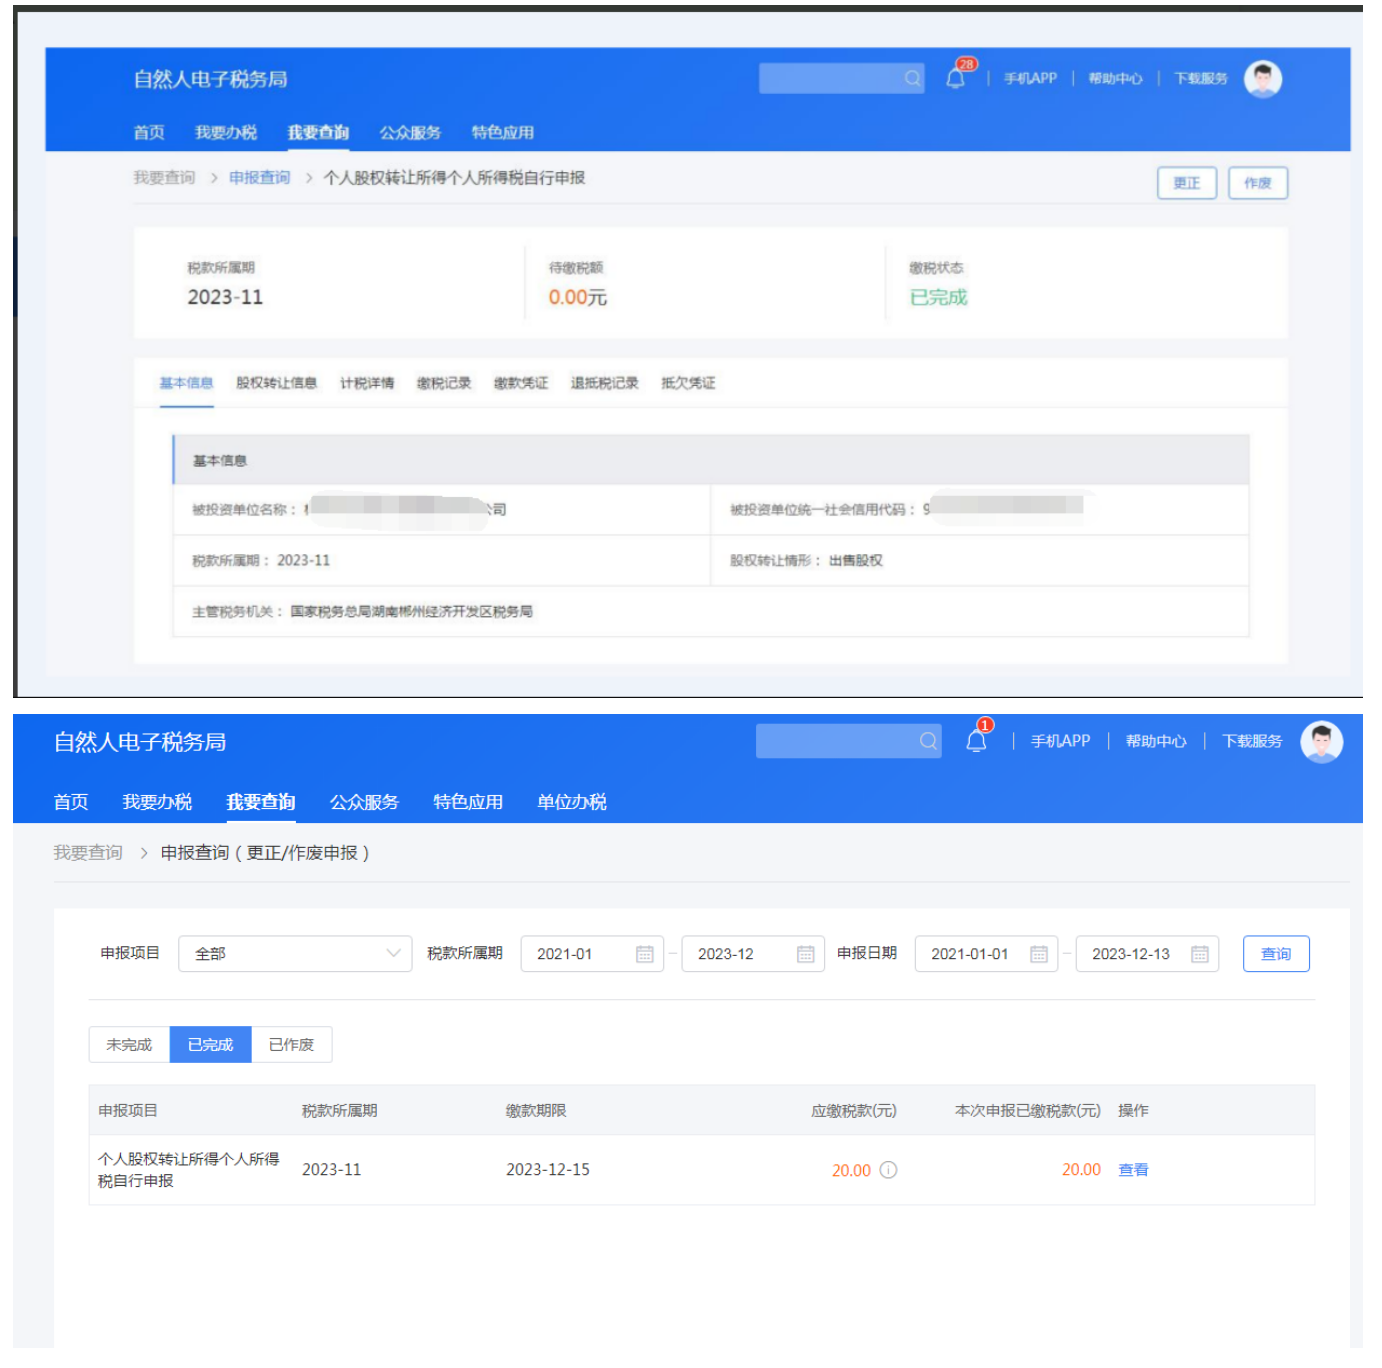The width and height of the screenshot is (1382, 1368).
Task: Click the 查询 button
Action: click(1275, 954)
